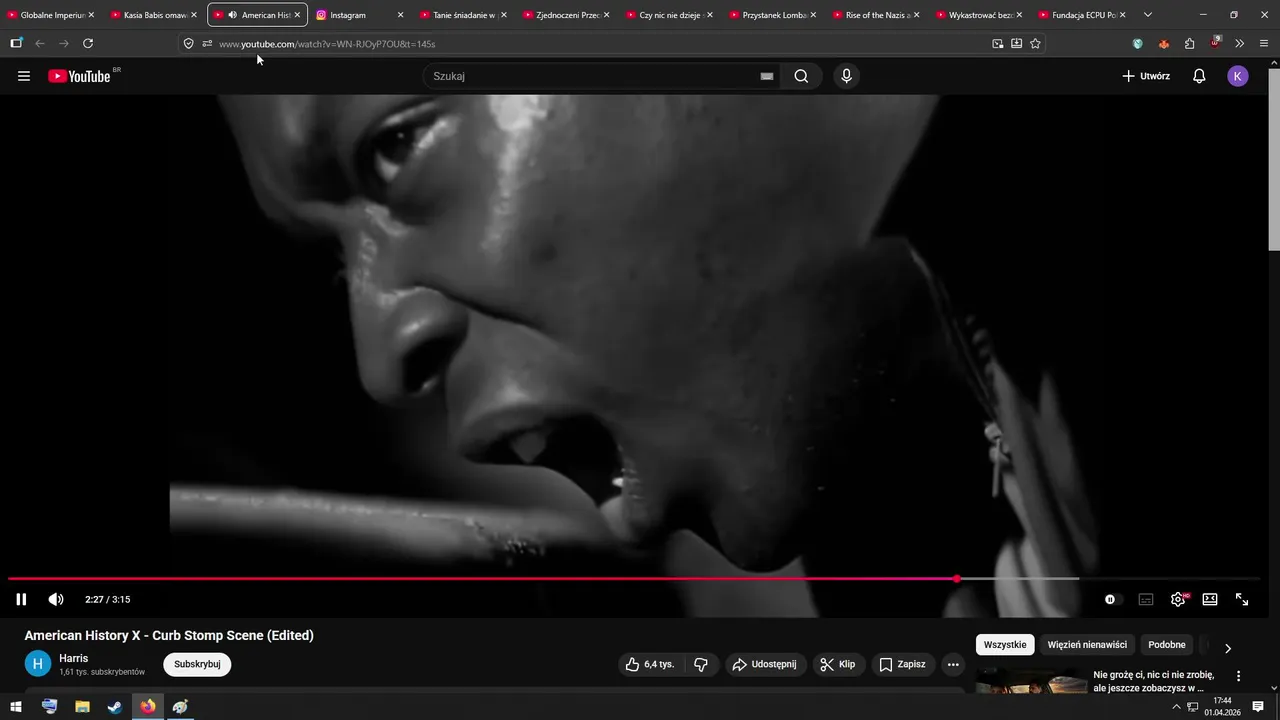Screen dimensions: 1280x720
Task: Toggle subtitles with the captions icon
Action: point(1146,599)
